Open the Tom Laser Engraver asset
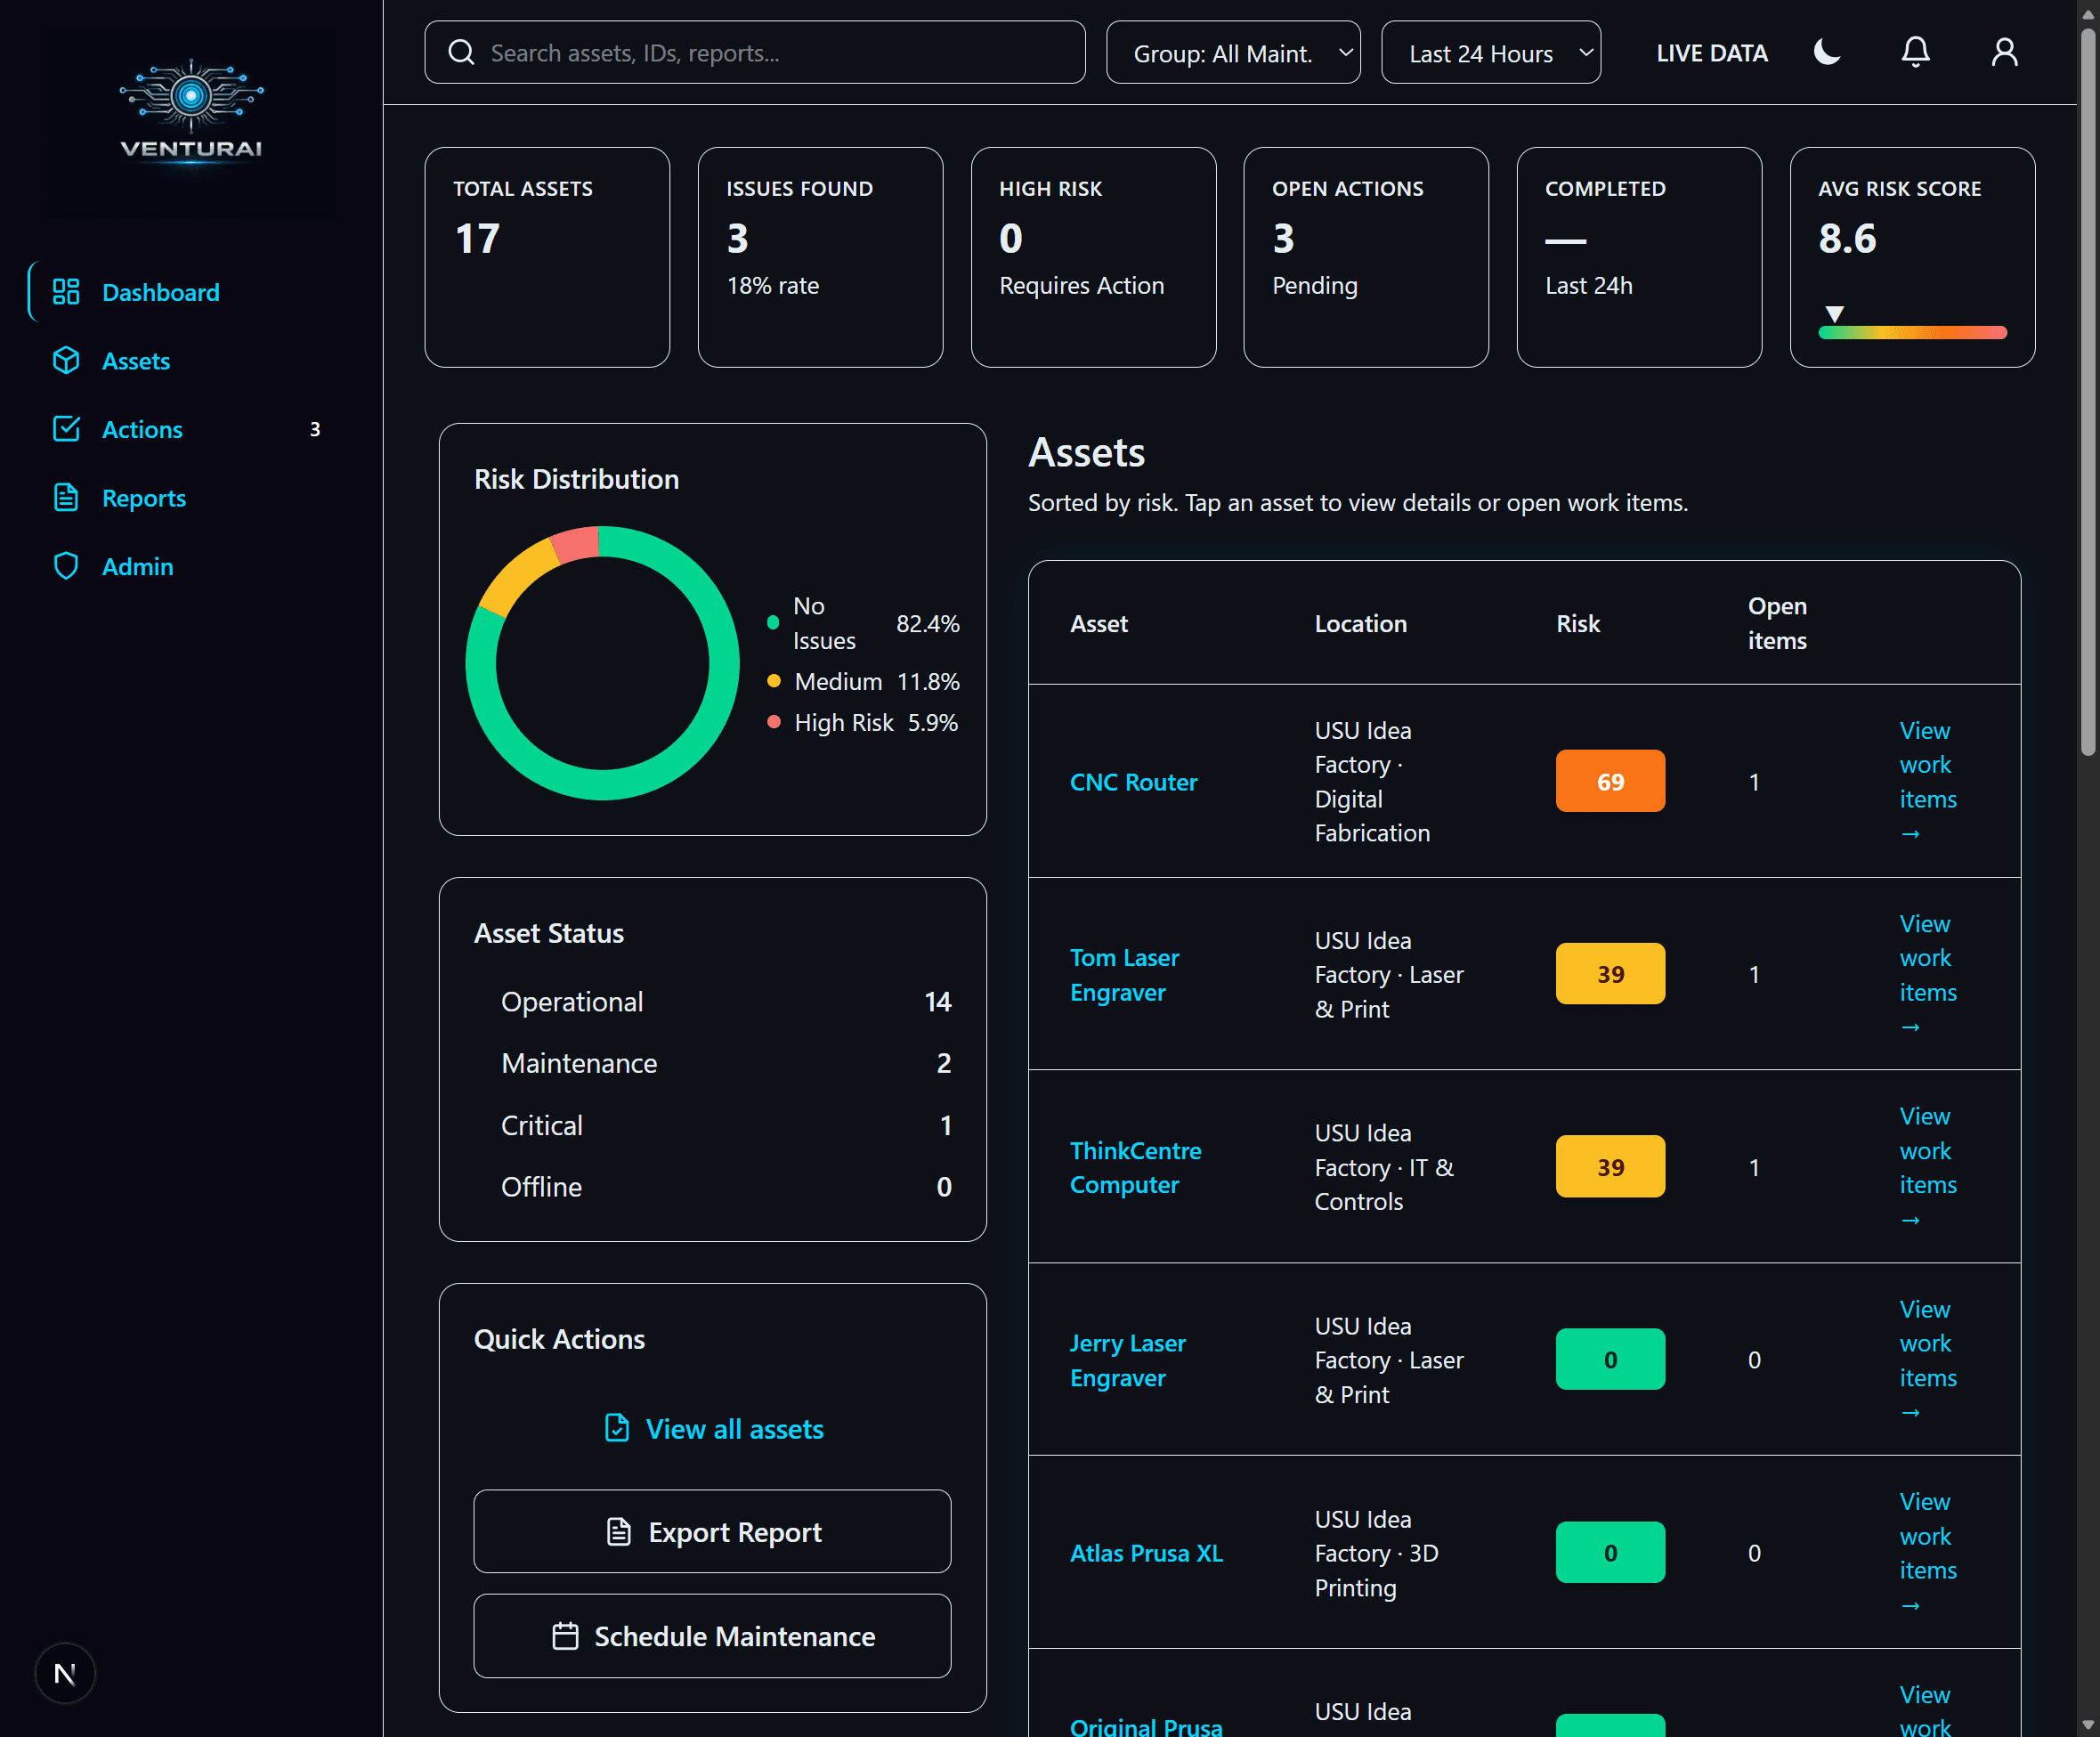The height and width of the screenshot is (1737, 2100). pos(1124,974)
